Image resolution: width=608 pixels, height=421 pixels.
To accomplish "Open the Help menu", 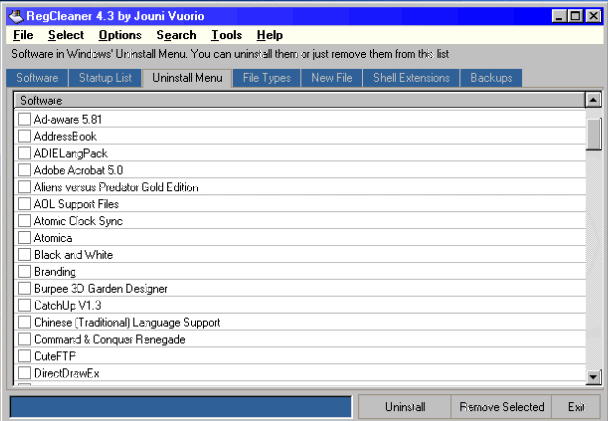I will [269, 35].
